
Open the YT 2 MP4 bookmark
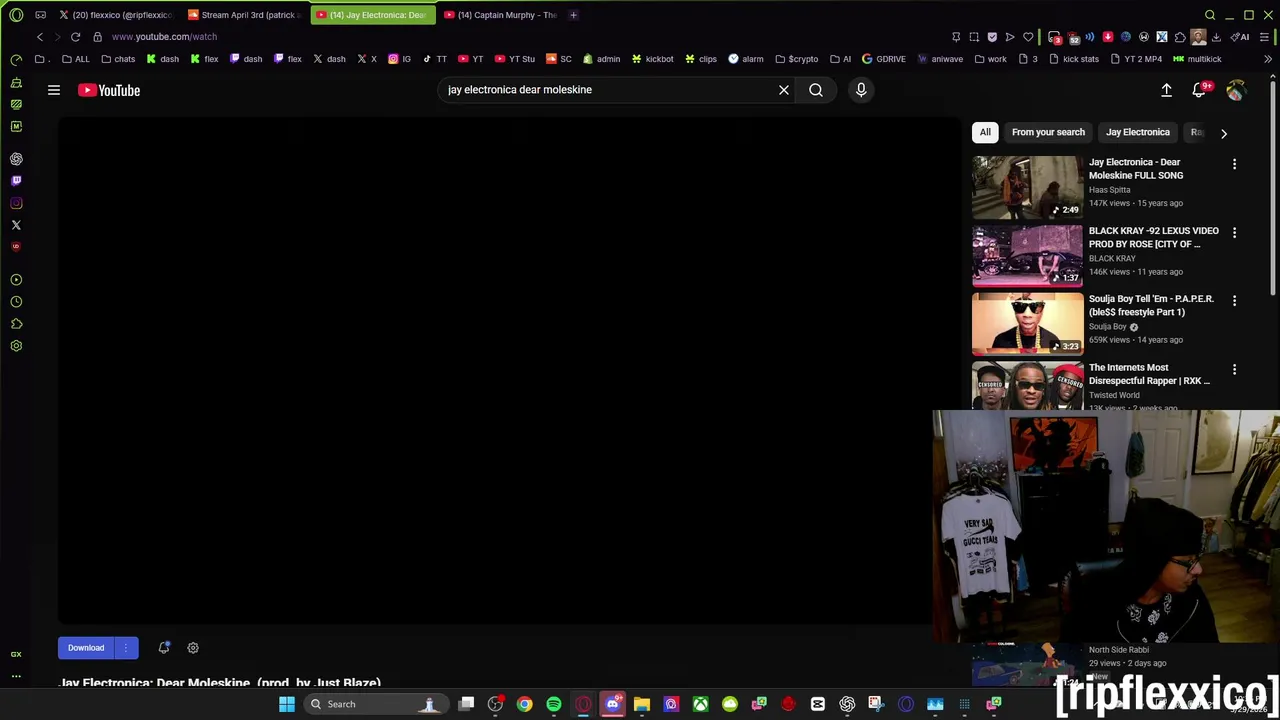click(1135, 59)
